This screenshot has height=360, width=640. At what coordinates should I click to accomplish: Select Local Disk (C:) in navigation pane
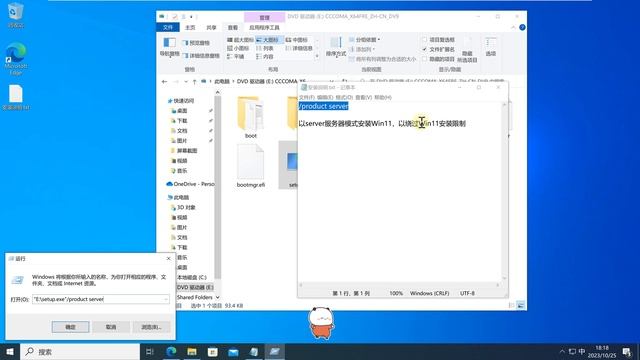pos(192,277)
